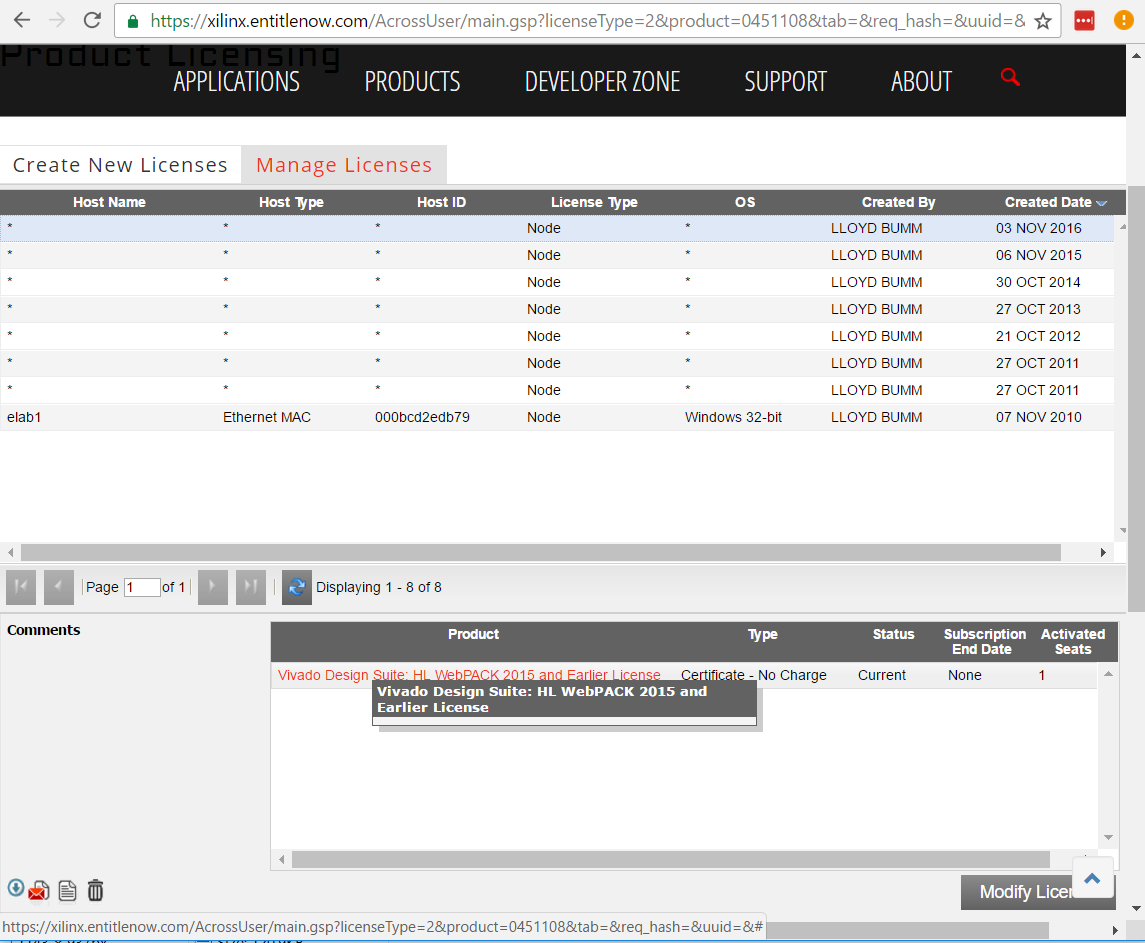Open Vivado Design Suite HL WebPACK link
The image size is (1145, 943).
click(x=469, y=675)
